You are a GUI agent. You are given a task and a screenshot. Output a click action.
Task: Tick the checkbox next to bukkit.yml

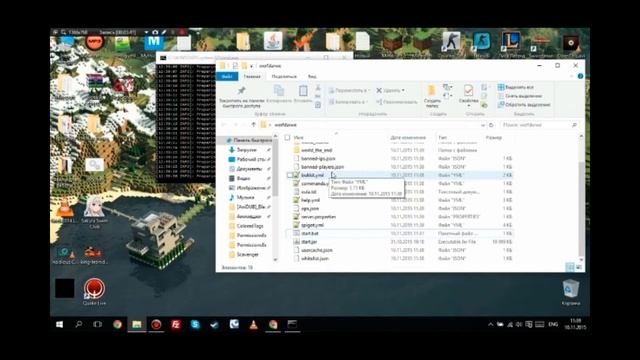point(289,175)
